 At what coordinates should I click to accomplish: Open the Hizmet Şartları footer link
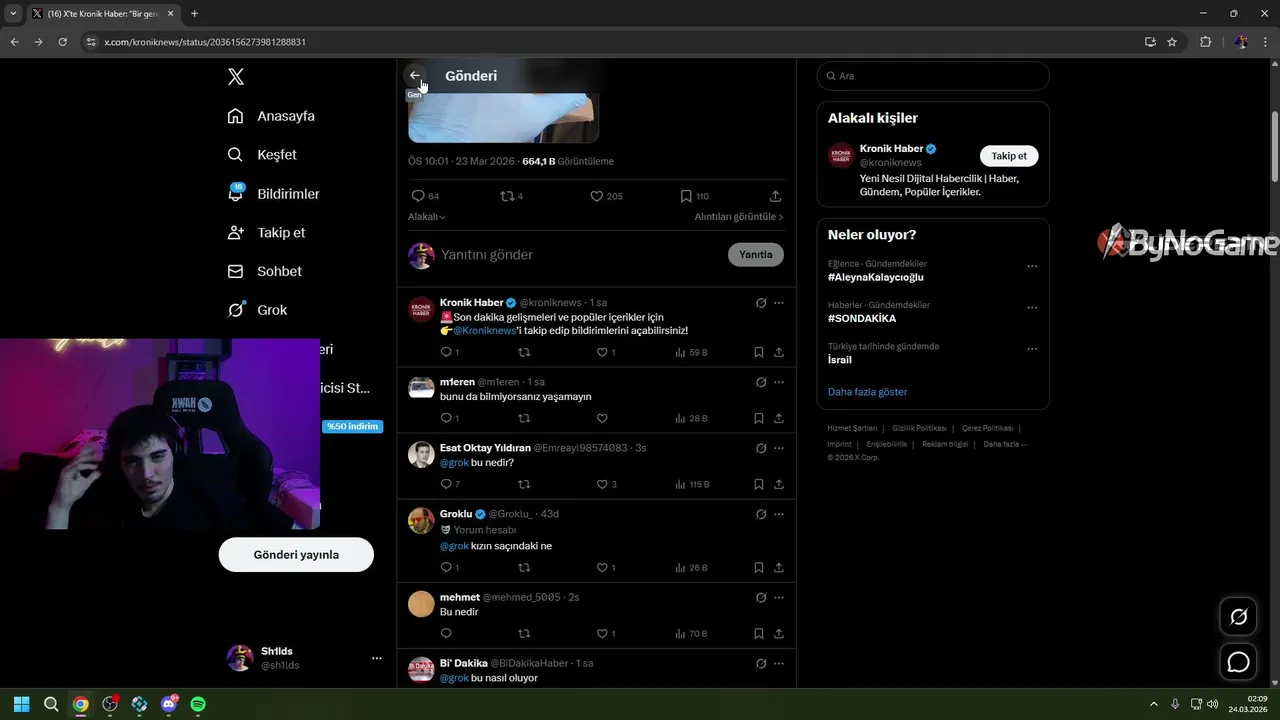(x=852, y=428)
